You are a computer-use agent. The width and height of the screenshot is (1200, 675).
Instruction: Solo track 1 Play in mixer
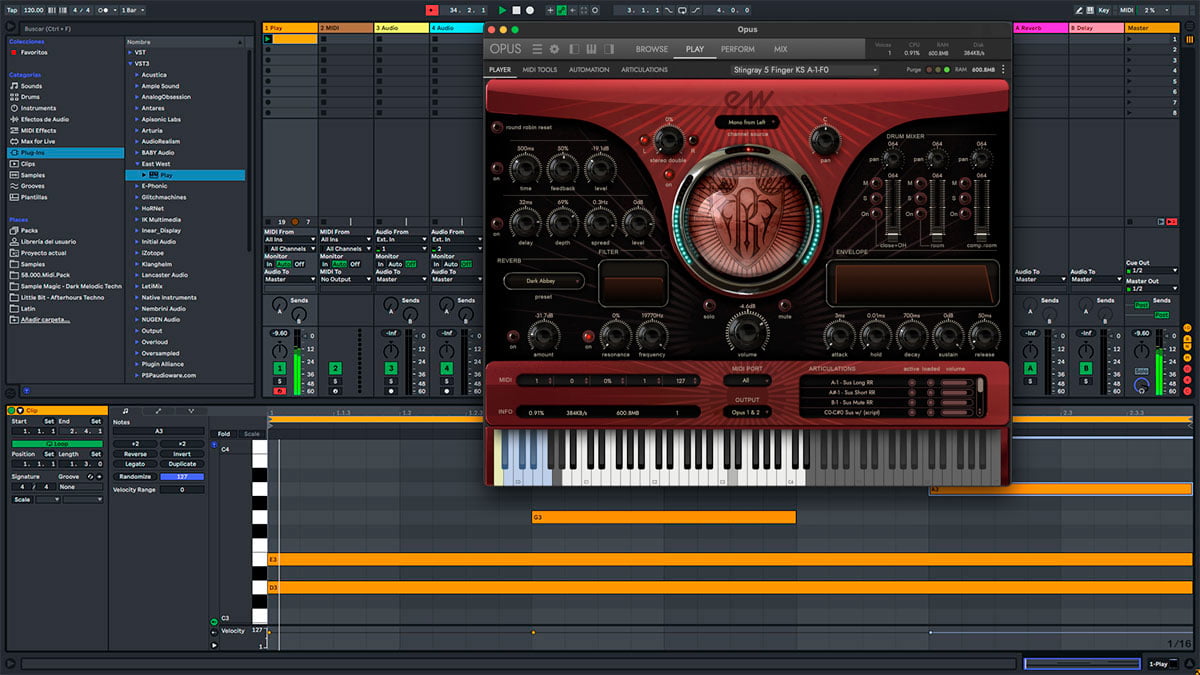point(280,381)
